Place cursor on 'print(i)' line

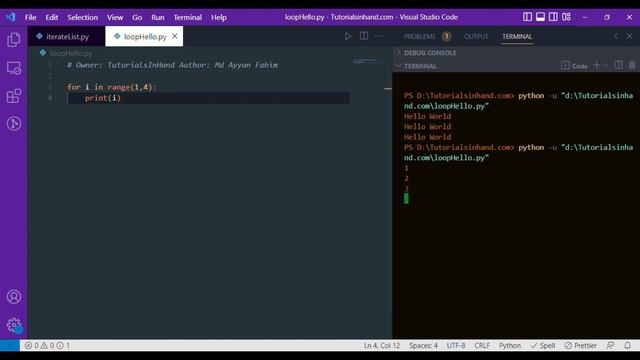[208, 98]
